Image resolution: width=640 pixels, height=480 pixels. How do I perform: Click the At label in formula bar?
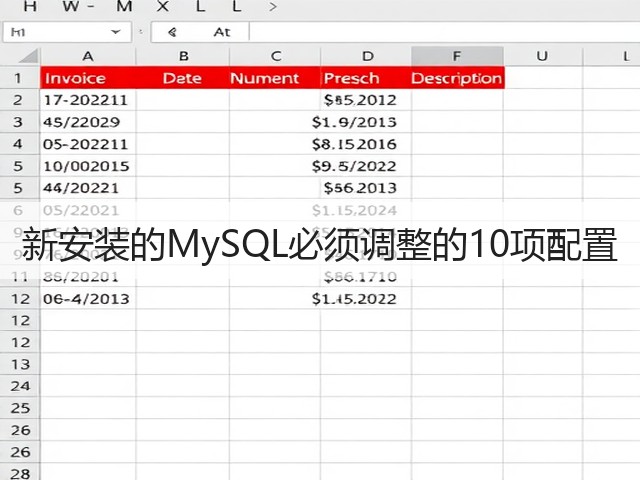222,32
